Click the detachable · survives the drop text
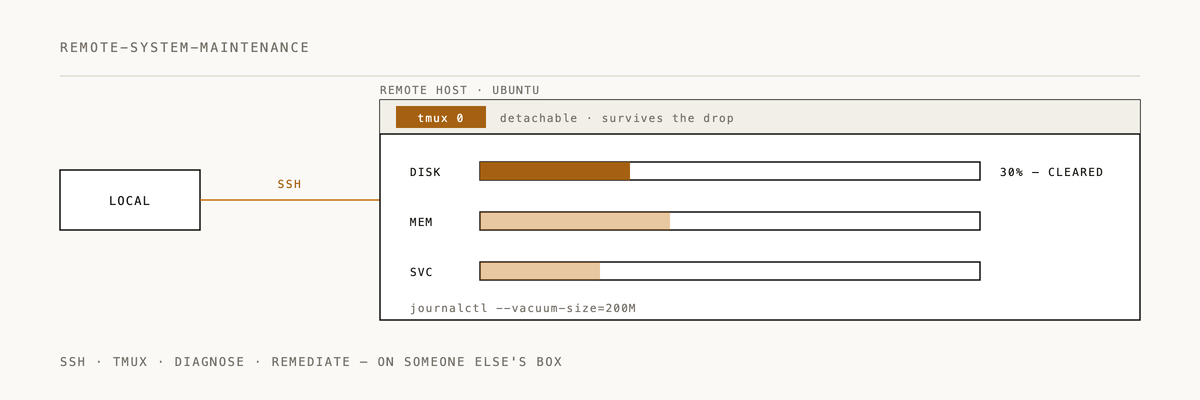Image resolution: width=1200 pixels, height=400 pixels. point(617,118)
